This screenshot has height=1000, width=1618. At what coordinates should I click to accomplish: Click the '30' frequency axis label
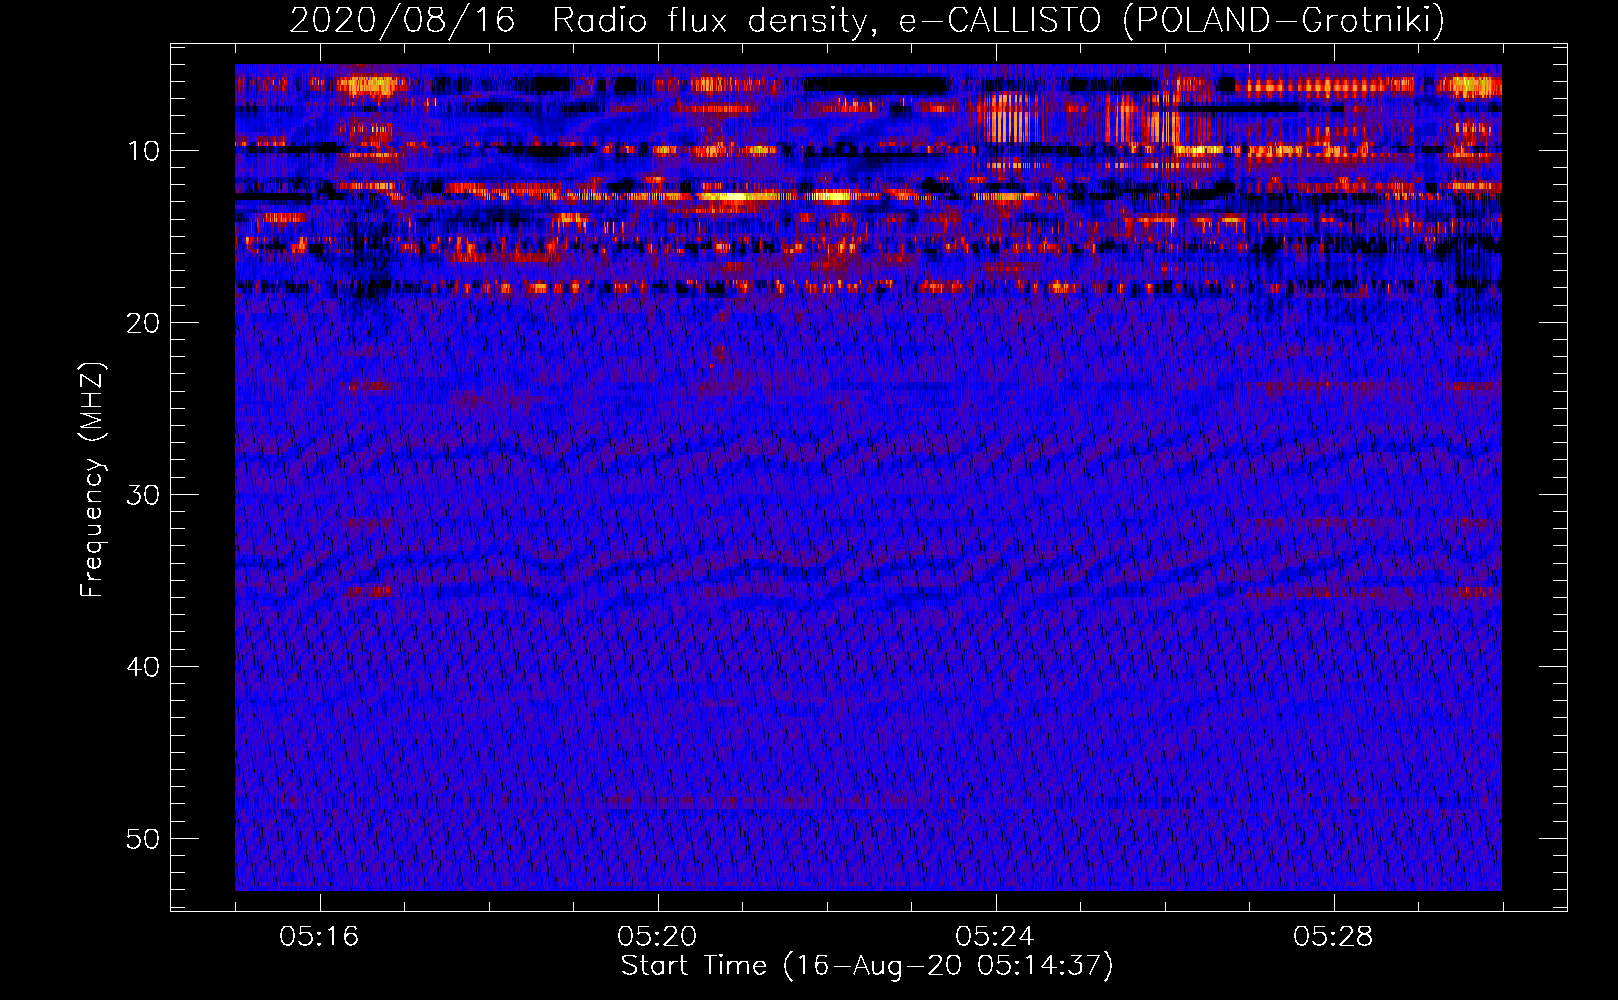pos(144,495)
